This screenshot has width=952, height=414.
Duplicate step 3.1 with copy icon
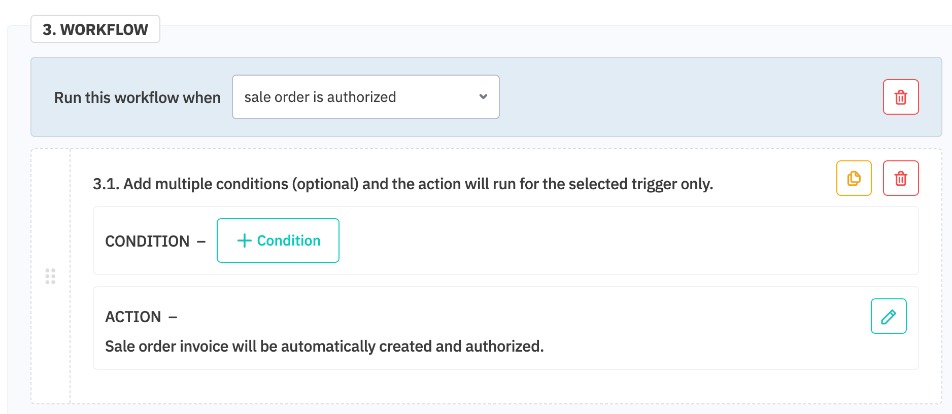854,178
